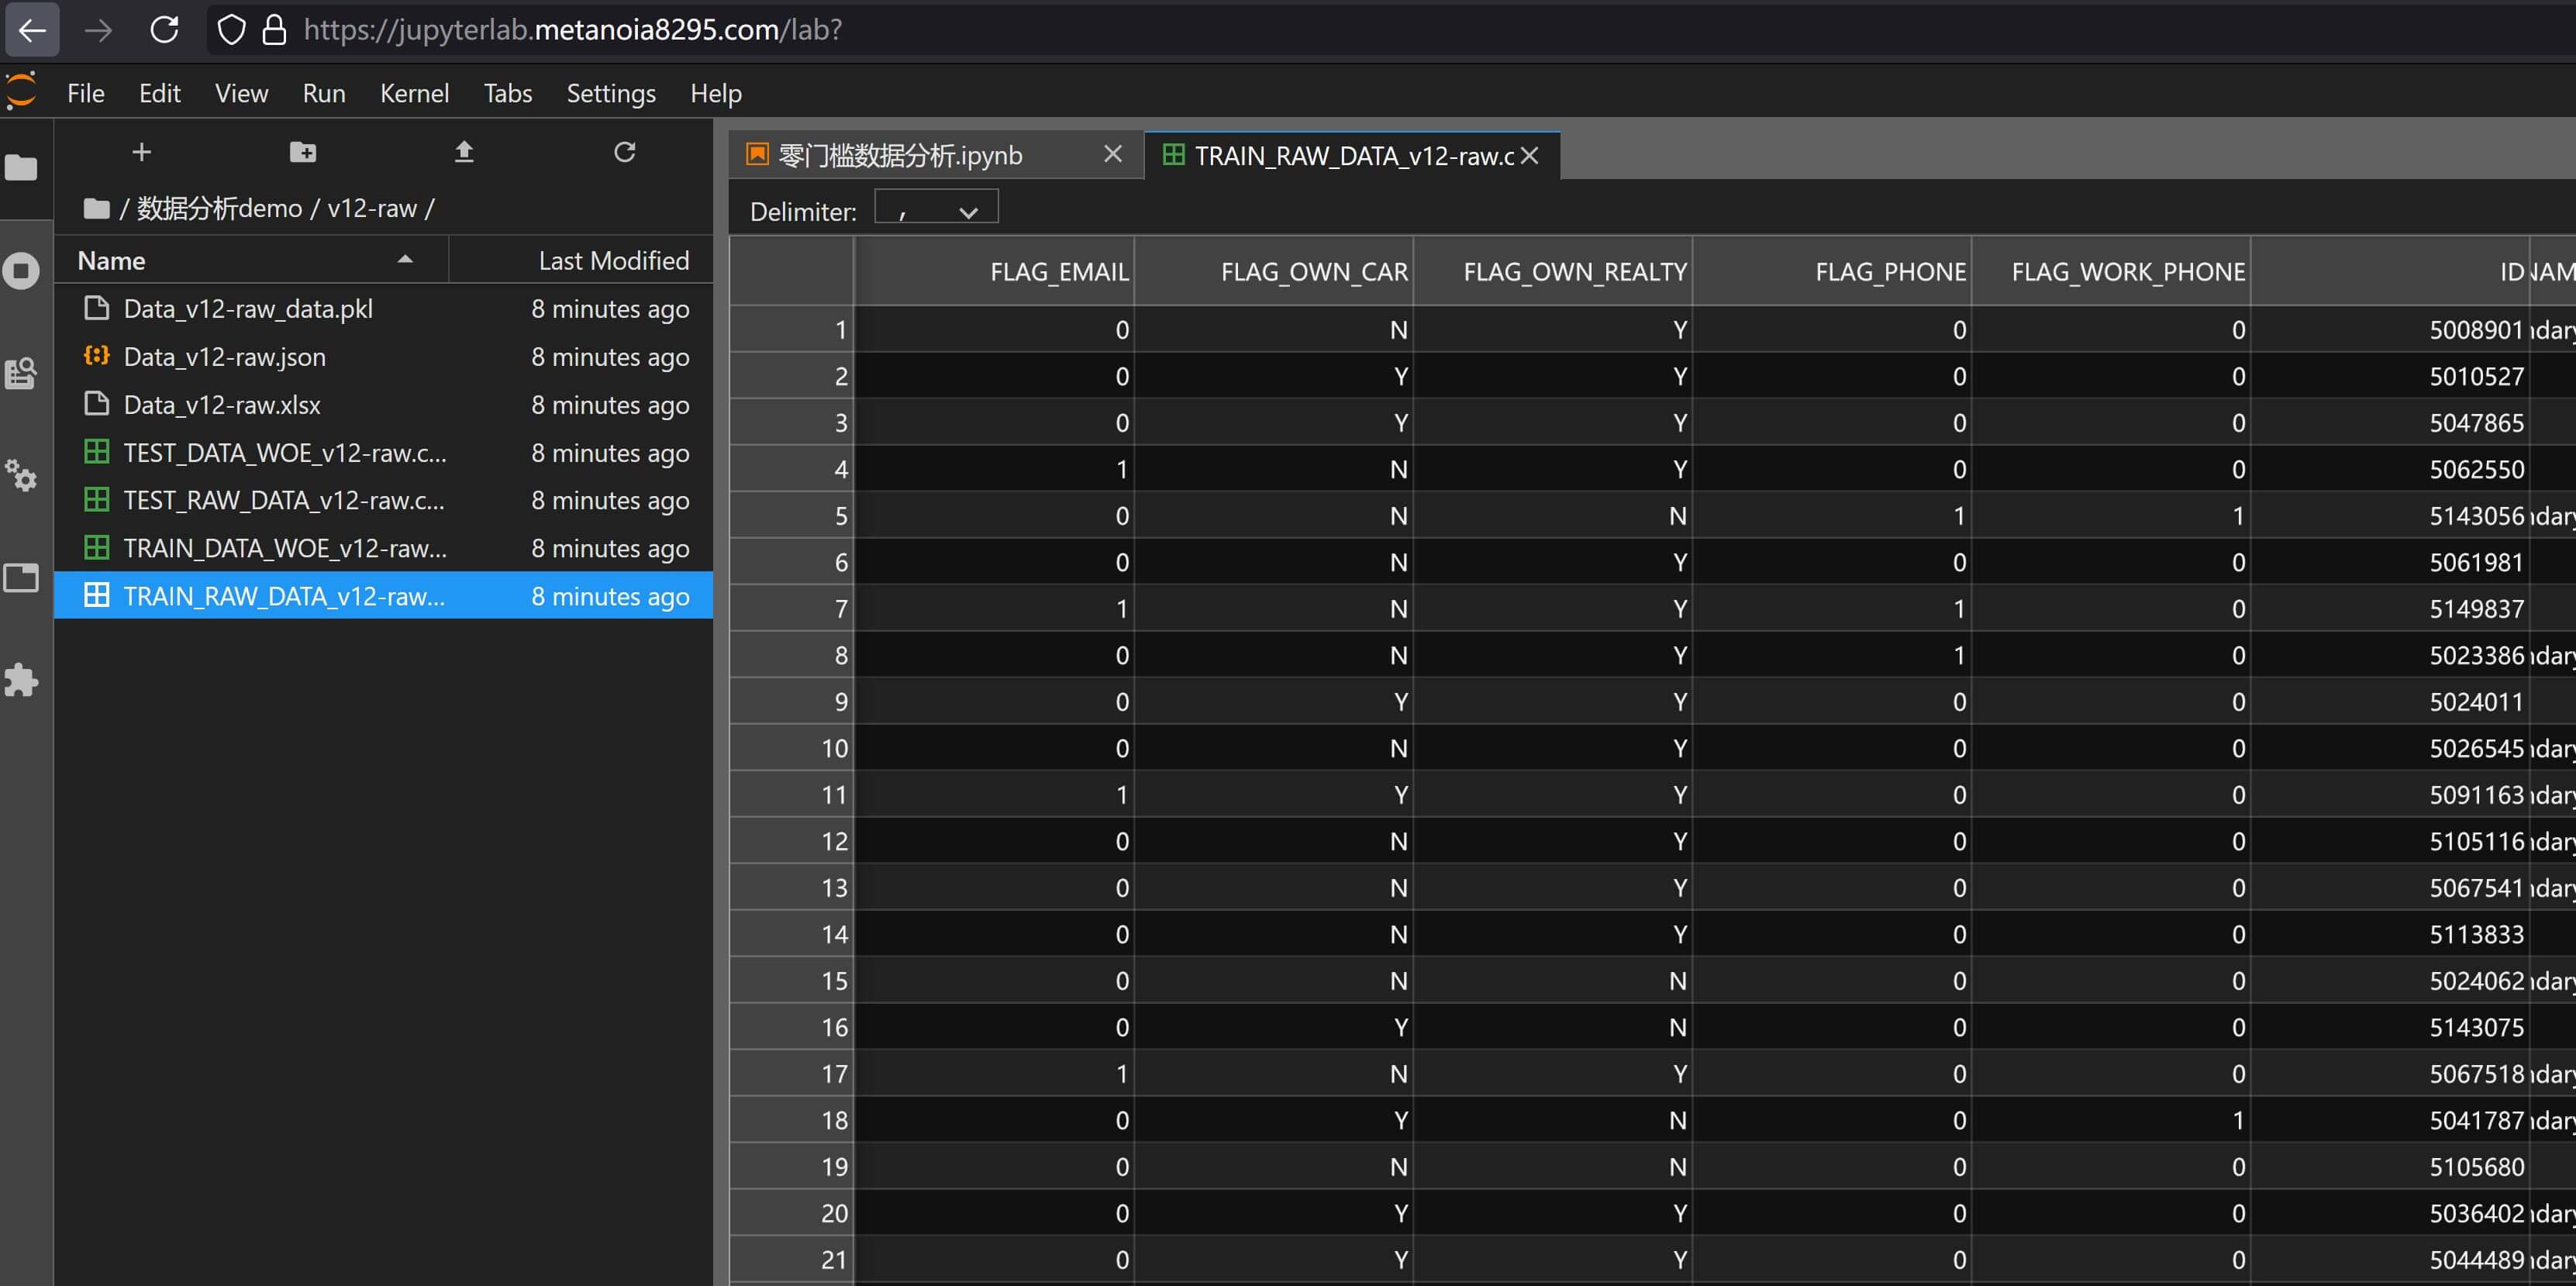Switch to the 零门槛数据分析.ipynb tab
The image size is (2576, 1286).
(900, 156)
